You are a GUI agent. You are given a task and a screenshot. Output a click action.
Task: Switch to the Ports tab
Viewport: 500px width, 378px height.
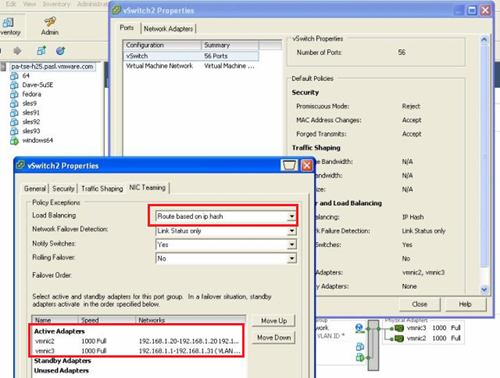(x=127, y=28)
